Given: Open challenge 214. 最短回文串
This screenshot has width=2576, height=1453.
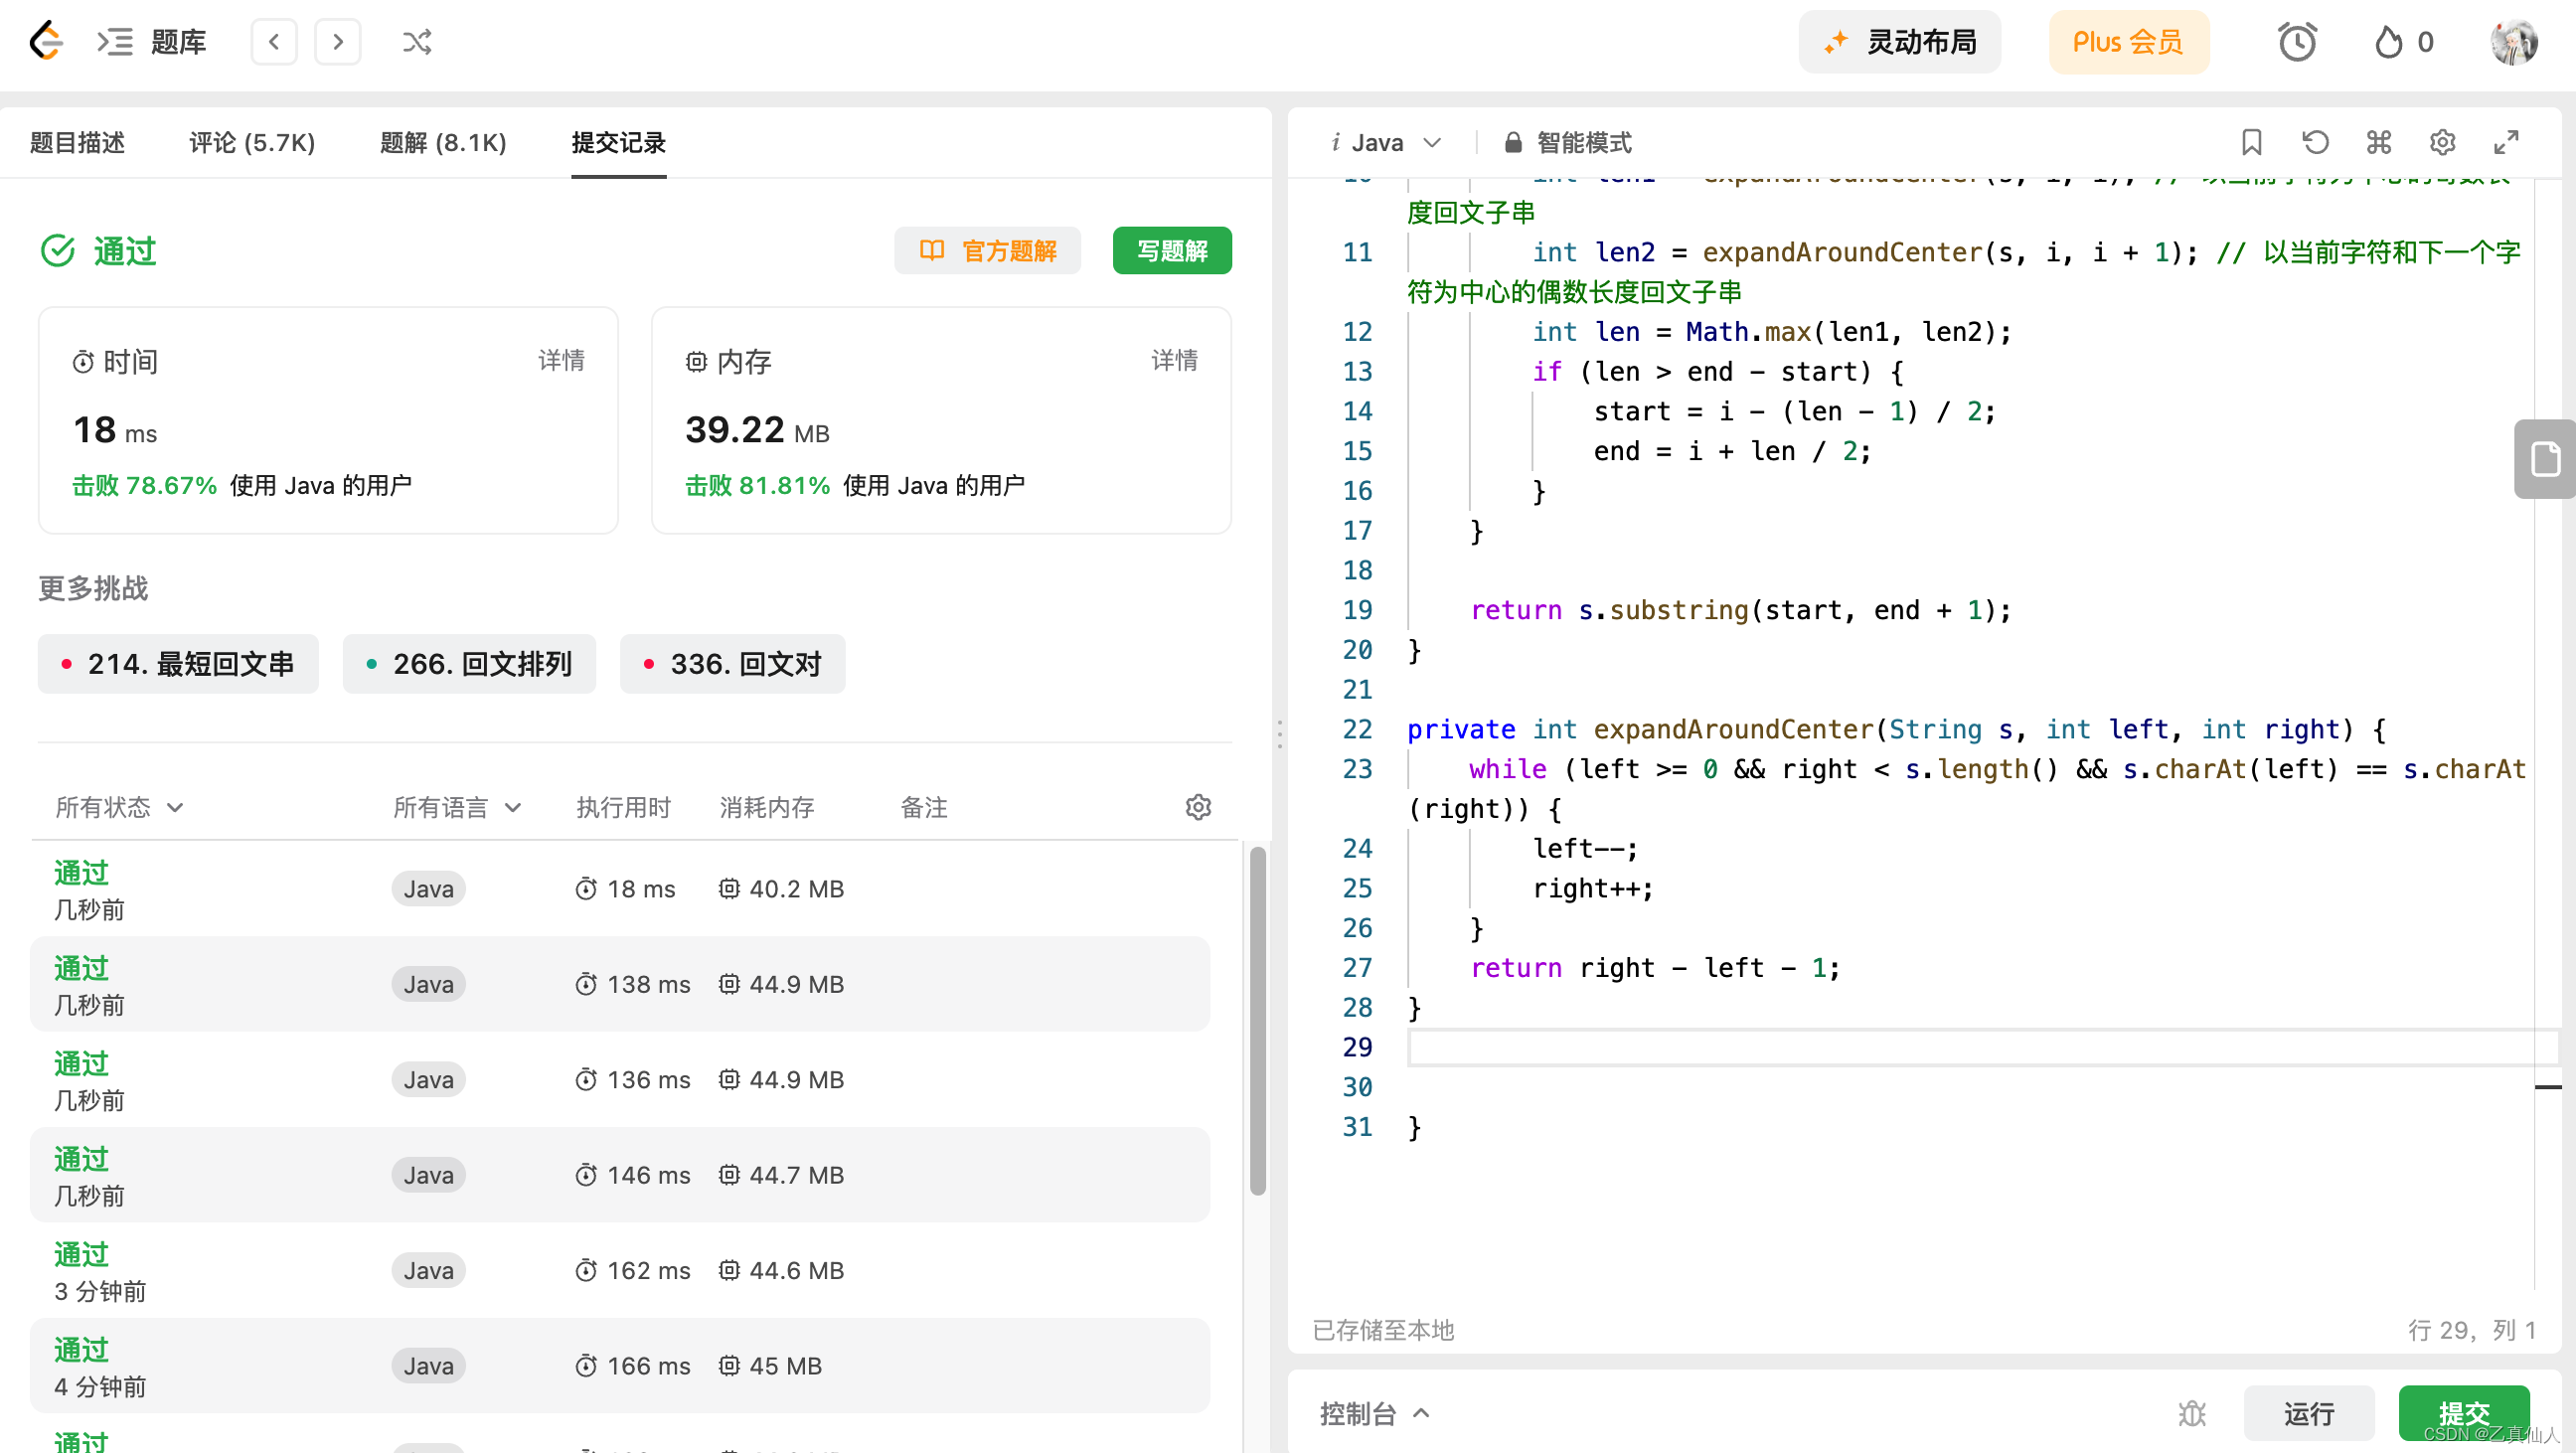Looking at the screenshot, I should 178,664.
